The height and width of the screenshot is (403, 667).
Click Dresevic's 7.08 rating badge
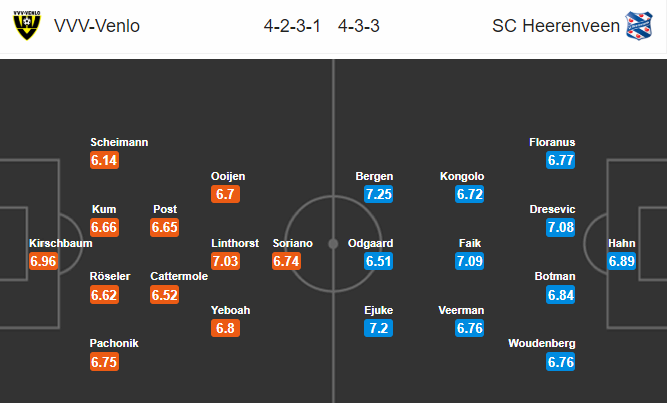tap(561, 227)
